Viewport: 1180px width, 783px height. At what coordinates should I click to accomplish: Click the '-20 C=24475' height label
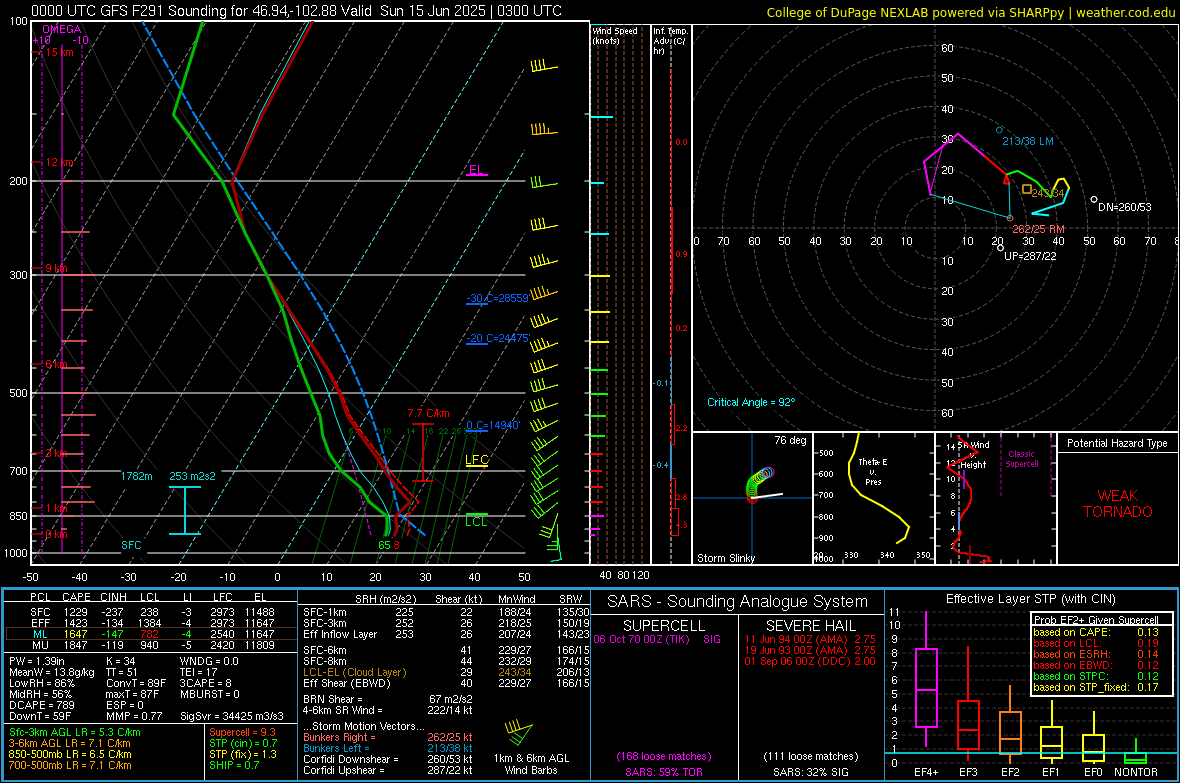point(498,338)
